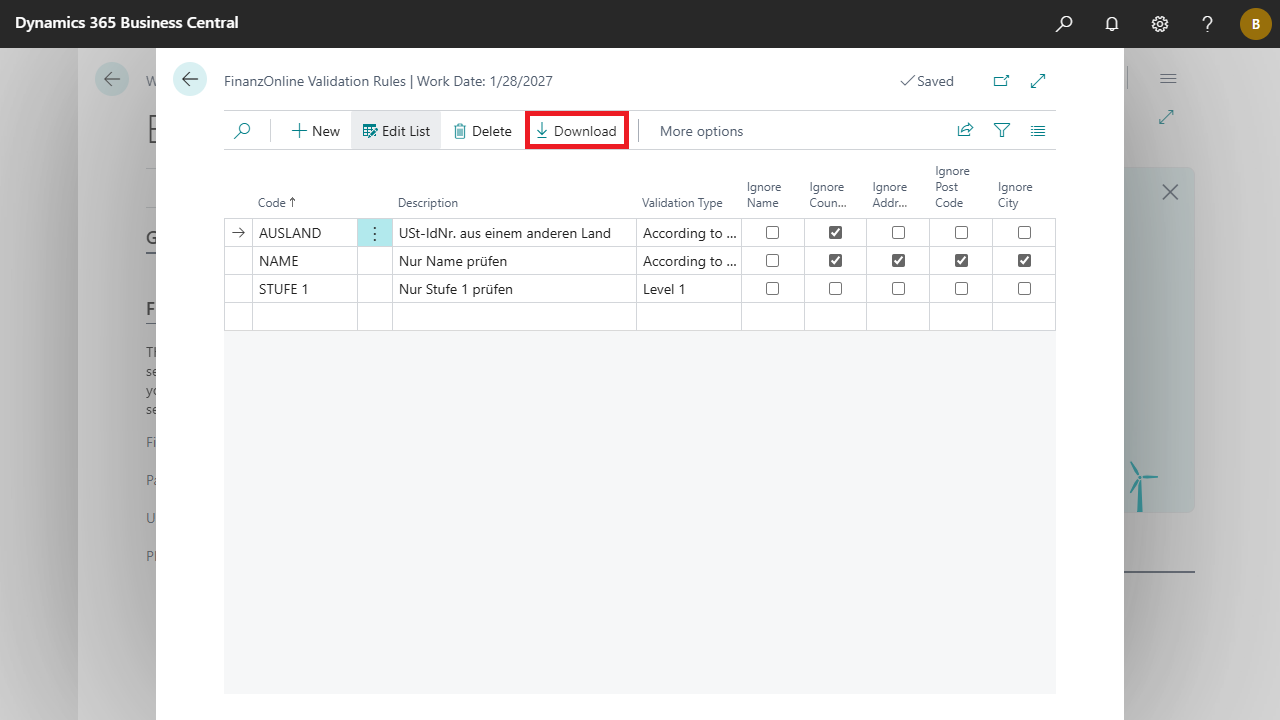1280x720 pixels.
Task: Toggle the filter pane
Action: tap(1002, 131)
